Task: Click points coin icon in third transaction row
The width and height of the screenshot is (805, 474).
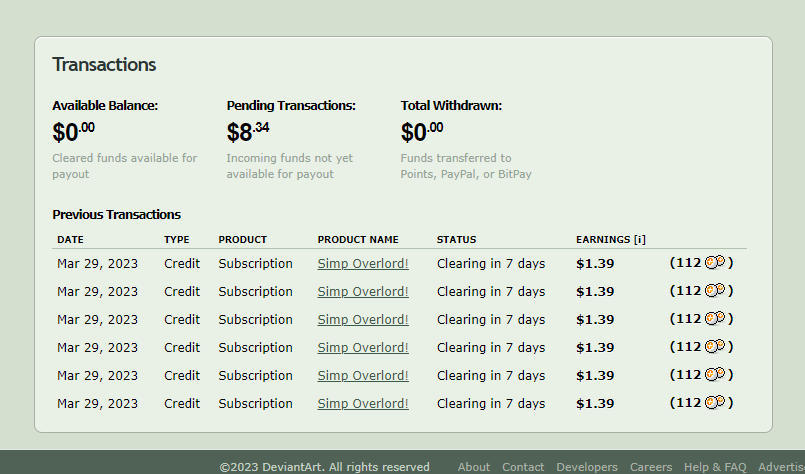Action: click(x=715, y=319)
